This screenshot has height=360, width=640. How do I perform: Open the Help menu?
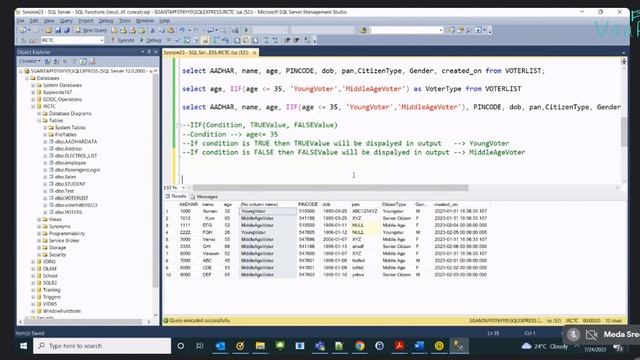point(164,20)
